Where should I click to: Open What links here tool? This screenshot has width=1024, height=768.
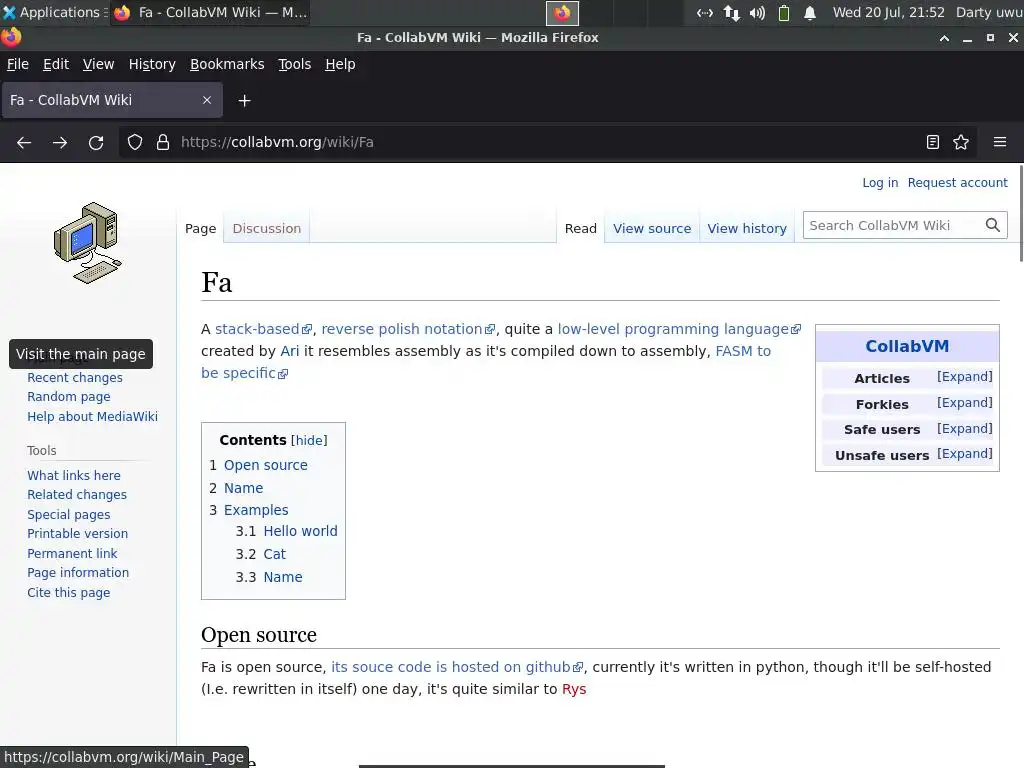tap(74, 476)
